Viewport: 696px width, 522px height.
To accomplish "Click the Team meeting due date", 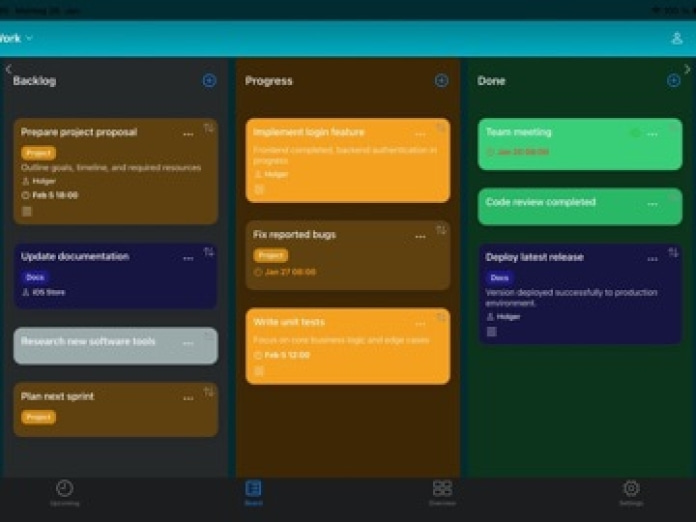I will pos(518,152).
